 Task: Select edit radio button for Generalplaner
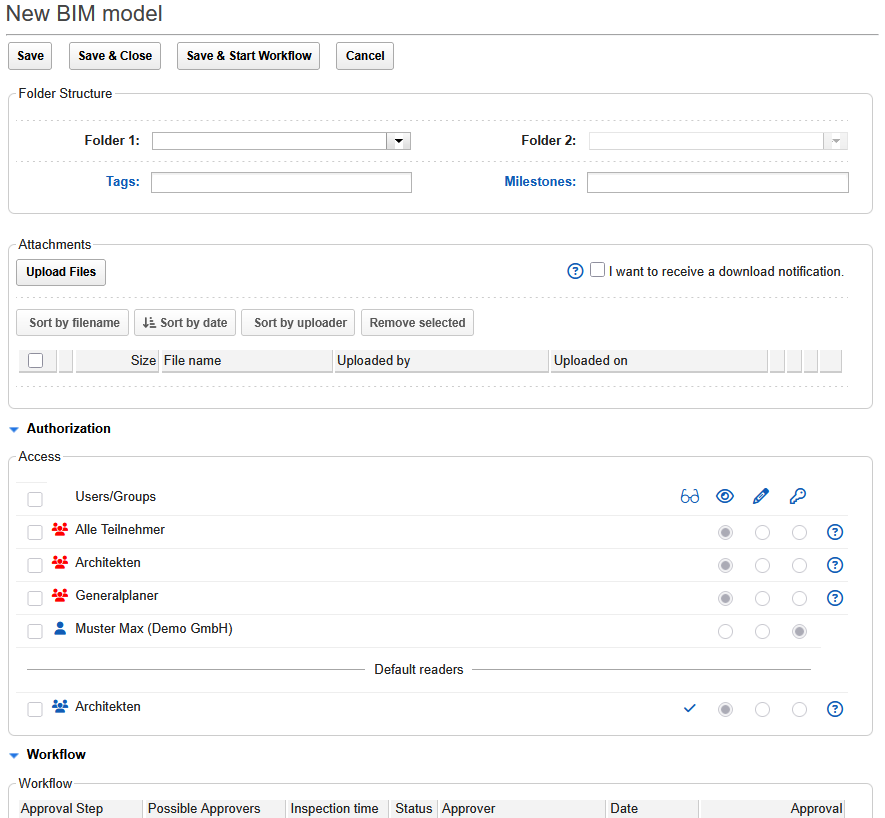tap(762, 598)
